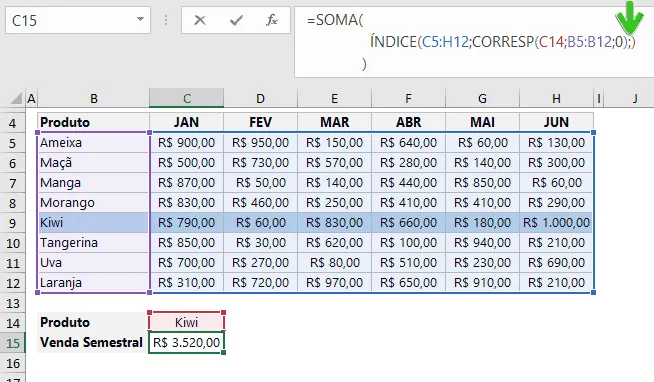Viewport: 654px width, 382px height.
Task: Click the Laranja R$ 970,00 March cell
Action: point(334,282)
